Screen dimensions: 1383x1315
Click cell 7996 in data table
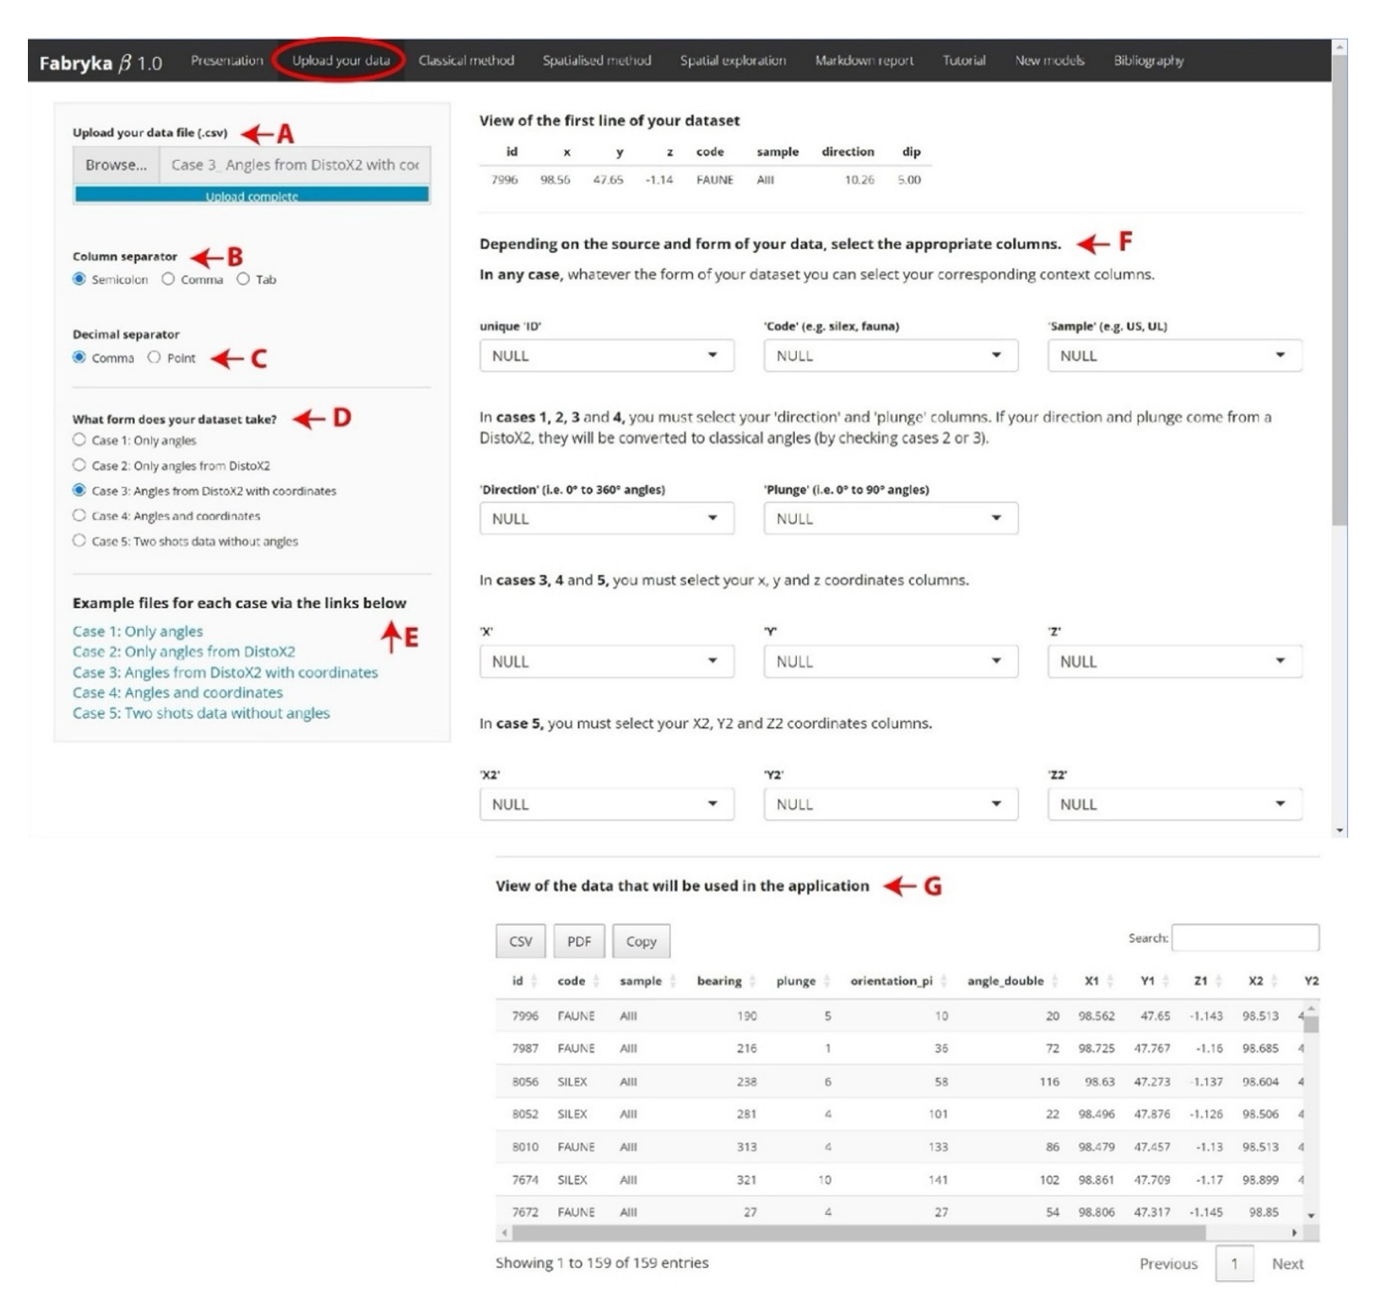click(525, 1015)
